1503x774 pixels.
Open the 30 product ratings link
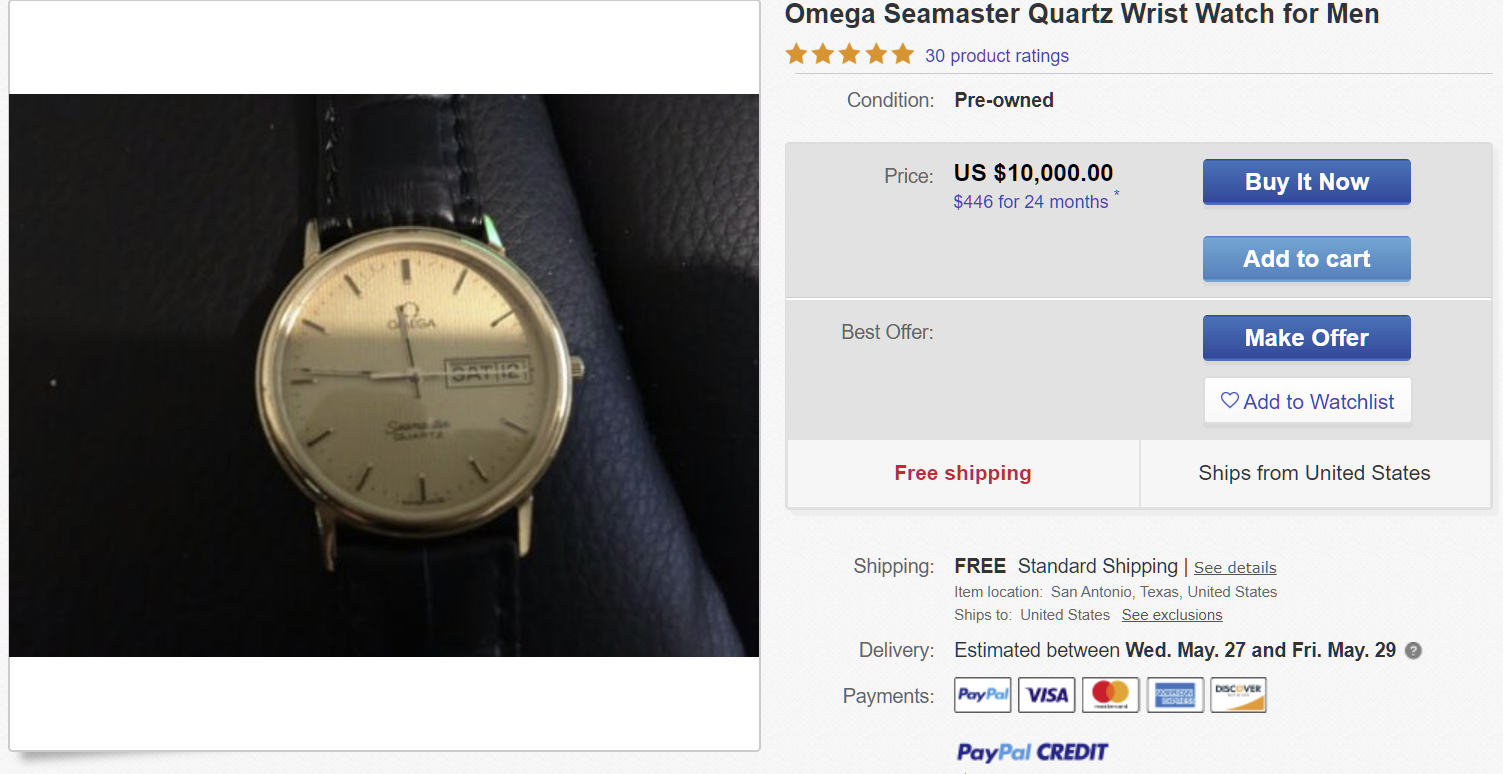click(x=996, y=56)
